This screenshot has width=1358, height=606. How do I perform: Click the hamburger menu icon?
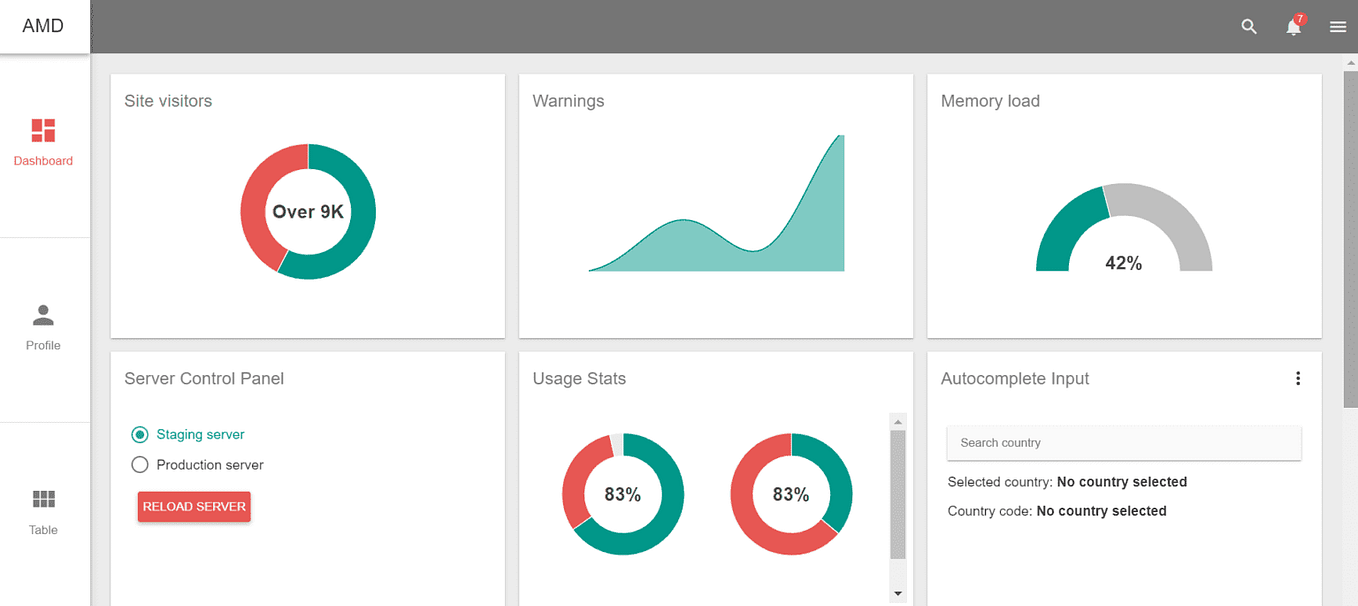[1338, 26]
